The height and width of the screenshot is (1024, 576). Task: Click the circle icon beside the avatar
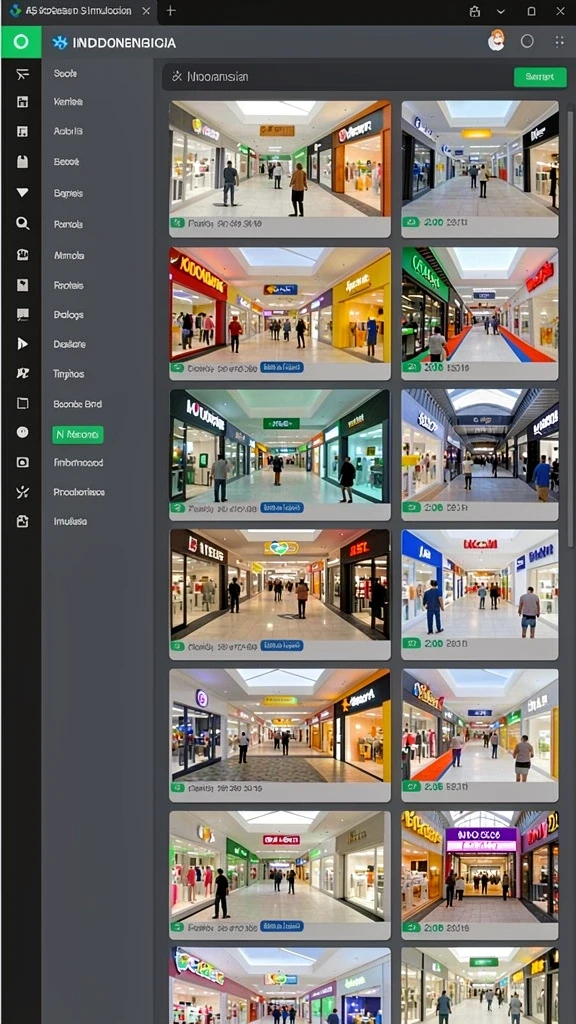coord(527,42)
